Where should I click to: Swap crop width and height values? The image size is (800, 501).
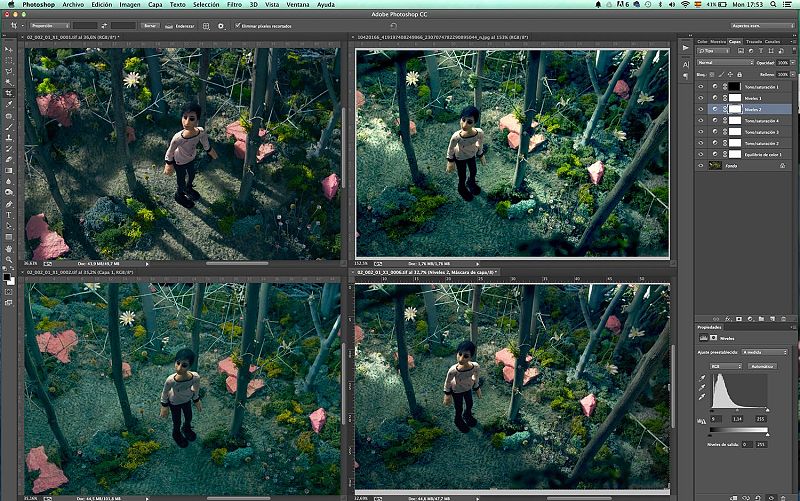click(x=104, y=26)
